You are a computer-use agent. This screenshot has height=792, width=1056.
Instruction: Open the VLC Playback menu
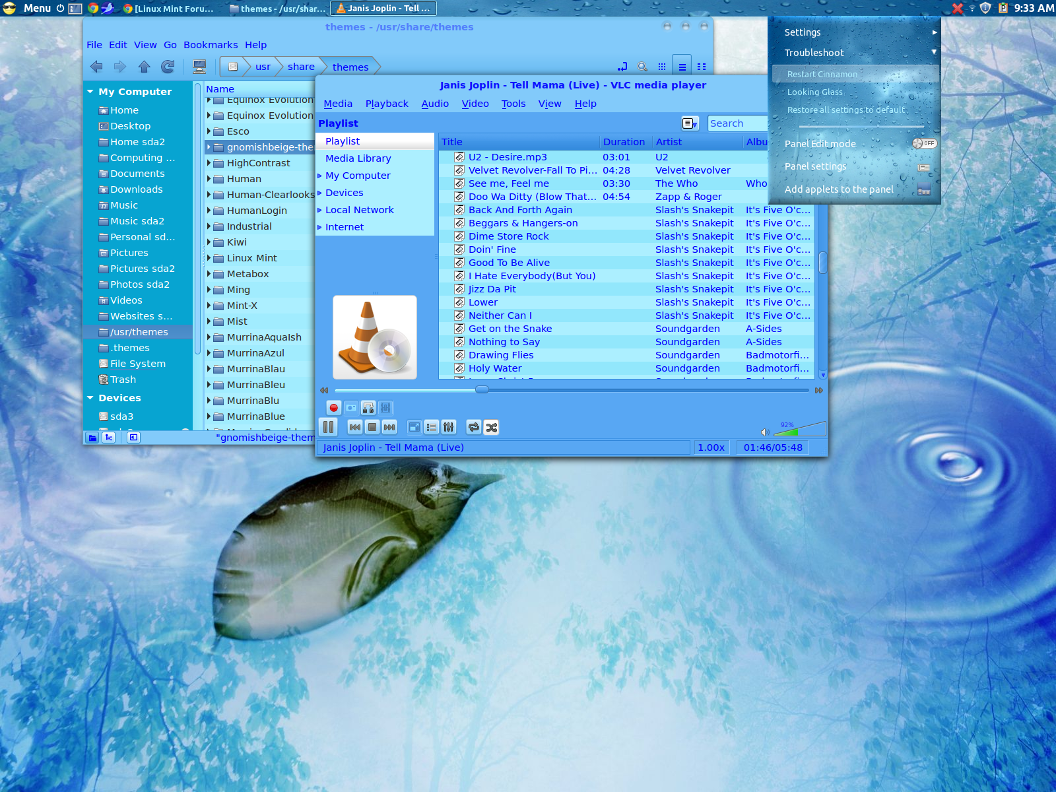pos(387,104)
